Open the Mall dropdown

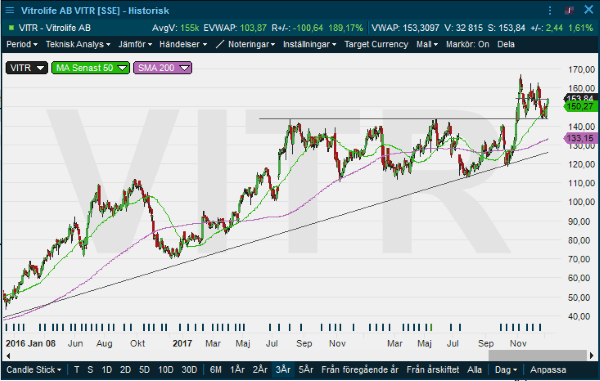427,44
